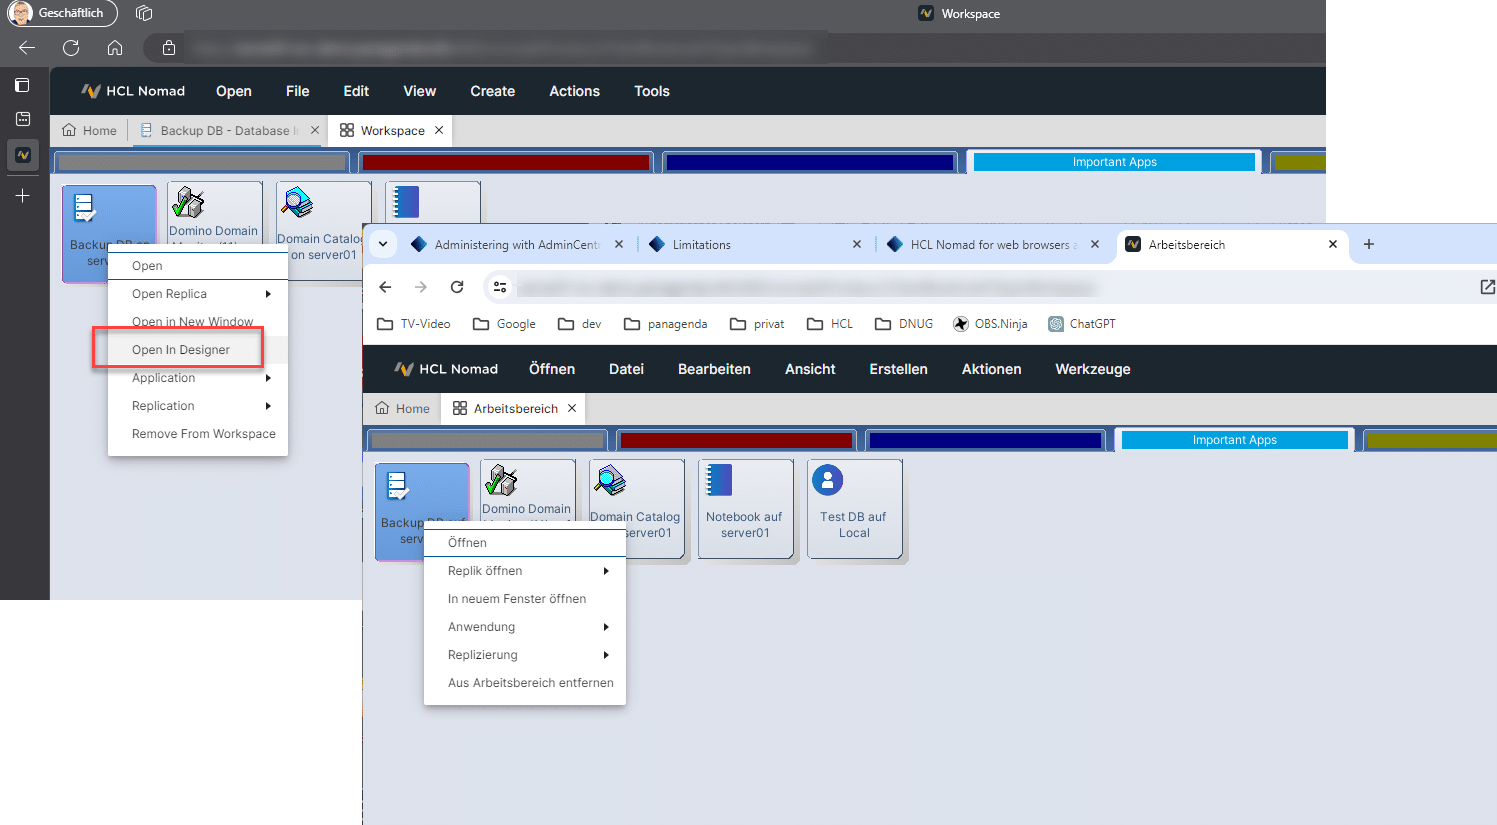Open the Test DB auf Local tile
This screenshot has width=1497, height=825.
[853, 507]
